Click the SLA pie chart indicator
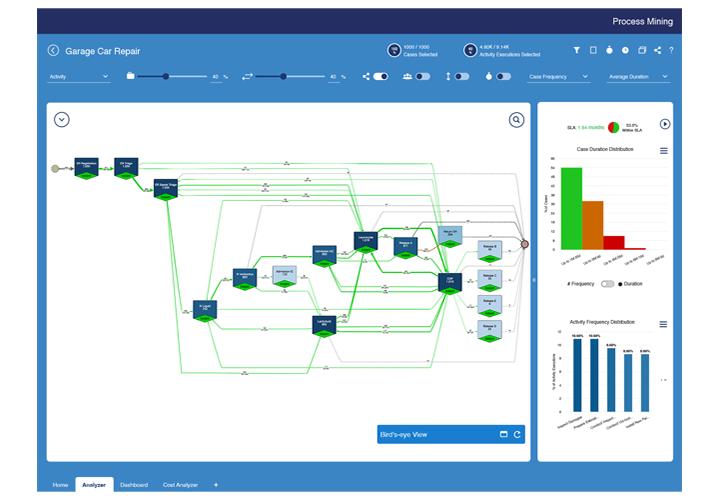 (614, 127)
